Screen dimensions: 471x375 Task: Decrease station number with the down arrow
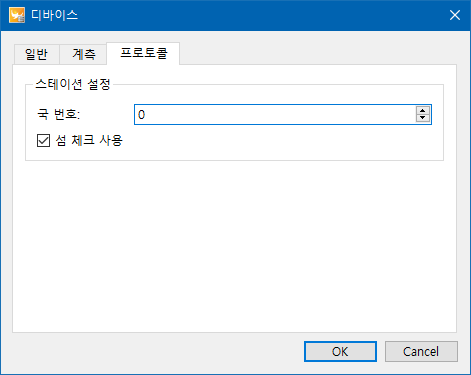(x=423, y=118)
